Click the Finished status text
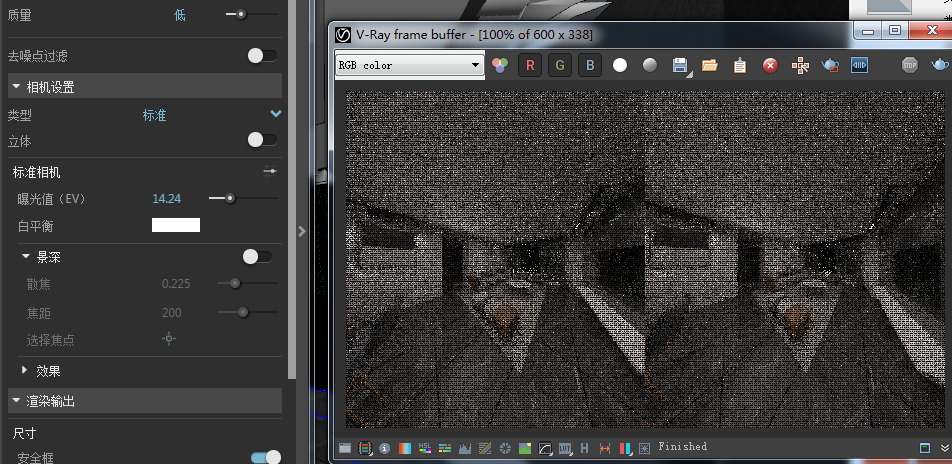Image resolution: width=952 pixels, height=464 pixels. [682, 446]
